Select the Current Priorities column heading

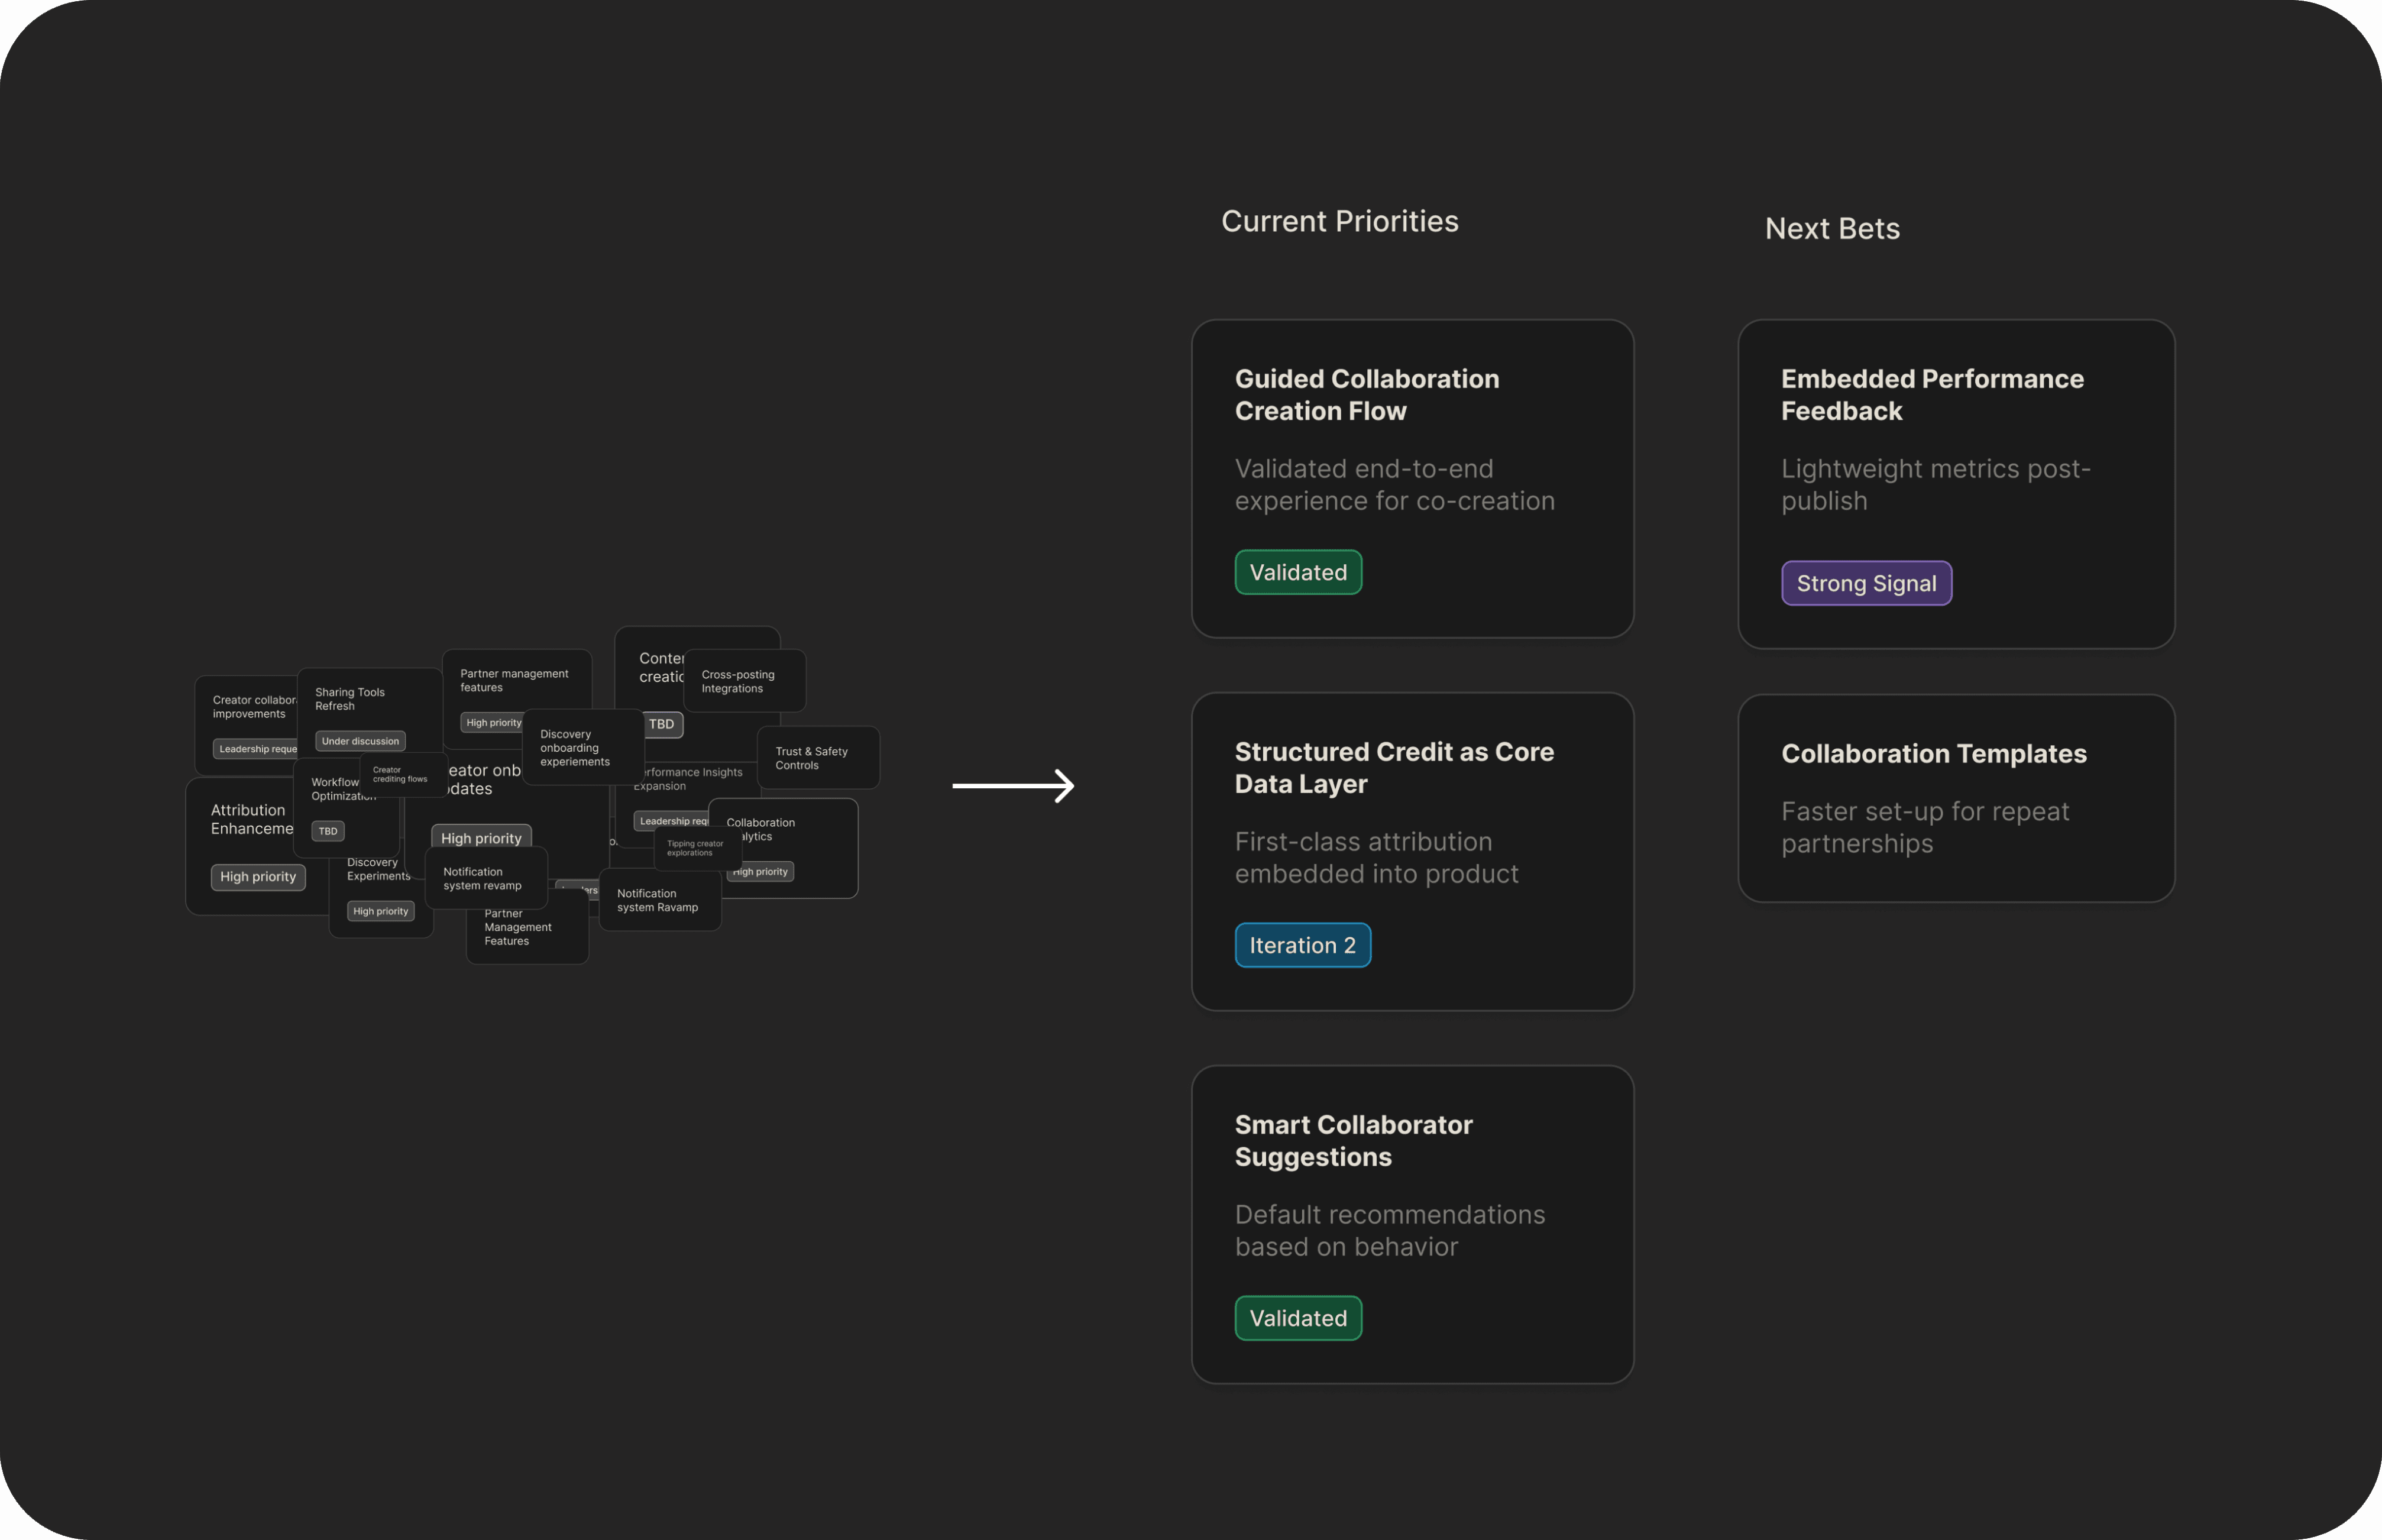pos(1339,221)
